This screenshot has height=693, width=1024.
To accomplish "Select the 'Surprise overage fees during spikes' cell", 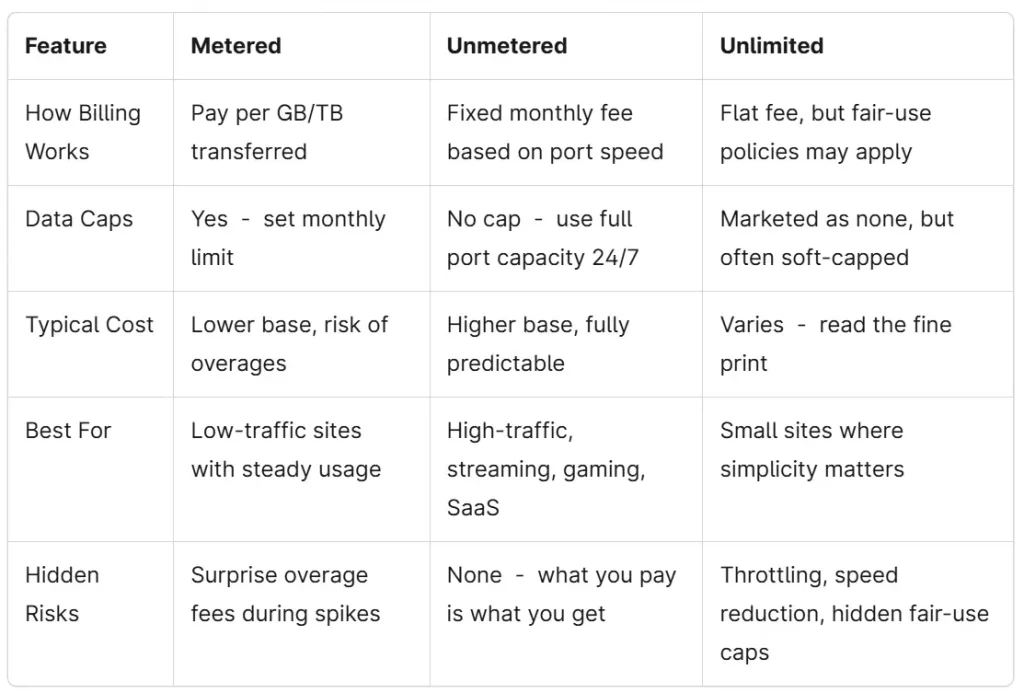I will tap(285, 594).
